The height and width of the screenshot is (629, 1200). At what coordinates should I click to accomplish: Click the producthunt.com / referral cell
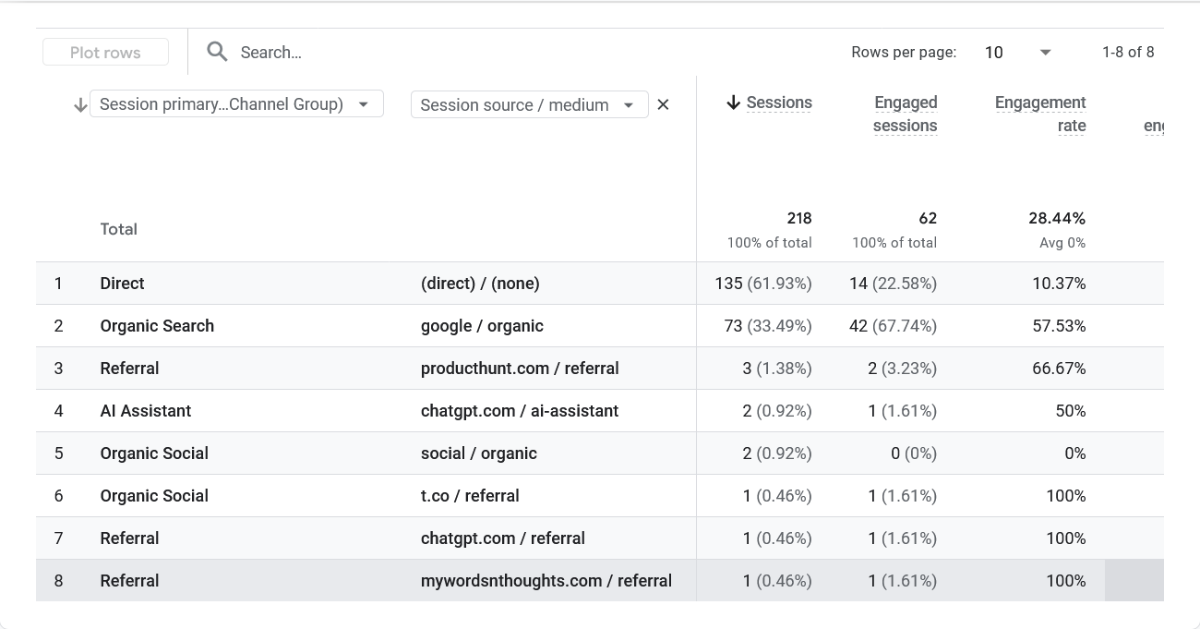tap(520, 368)
